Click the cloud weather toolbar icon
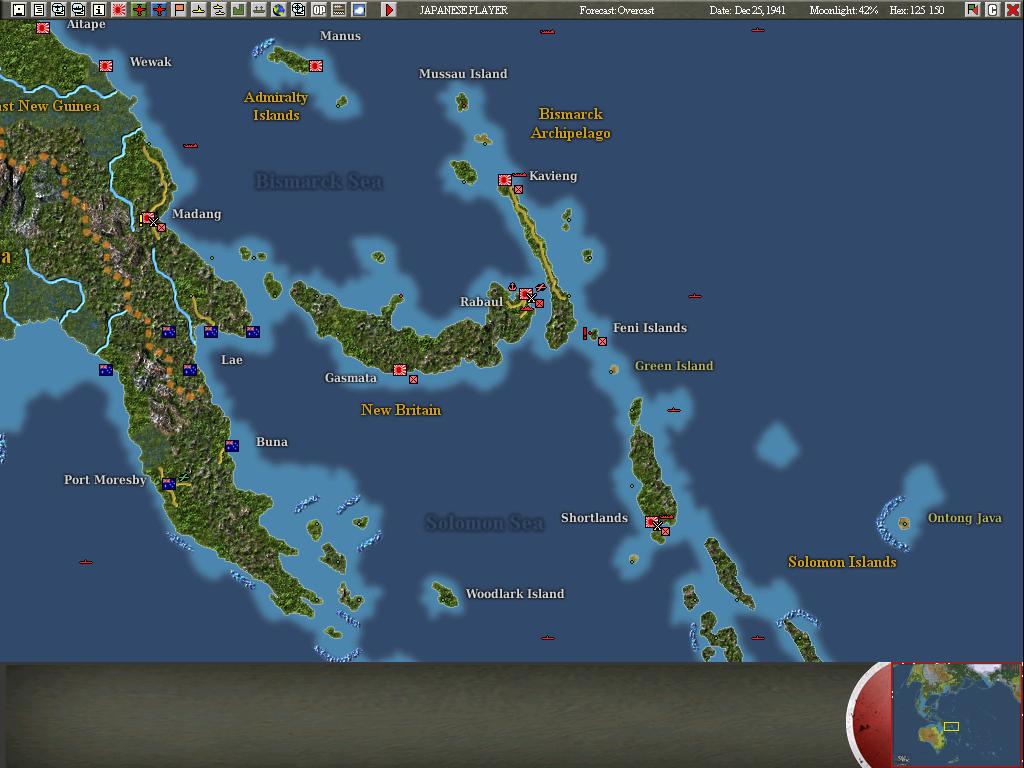The image size is (1024, 768). tap(359, 10)
